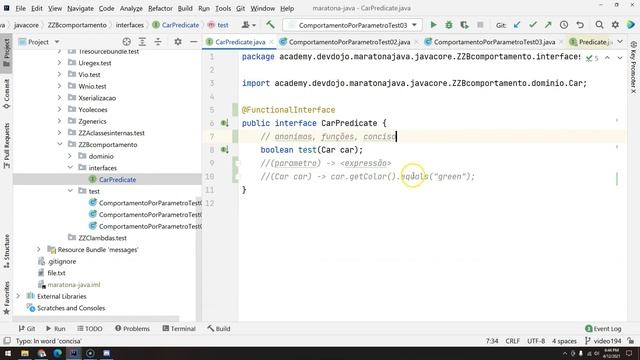Open the File menu
The height and width of the screenshot is (360, 640).
coord(20,8)
